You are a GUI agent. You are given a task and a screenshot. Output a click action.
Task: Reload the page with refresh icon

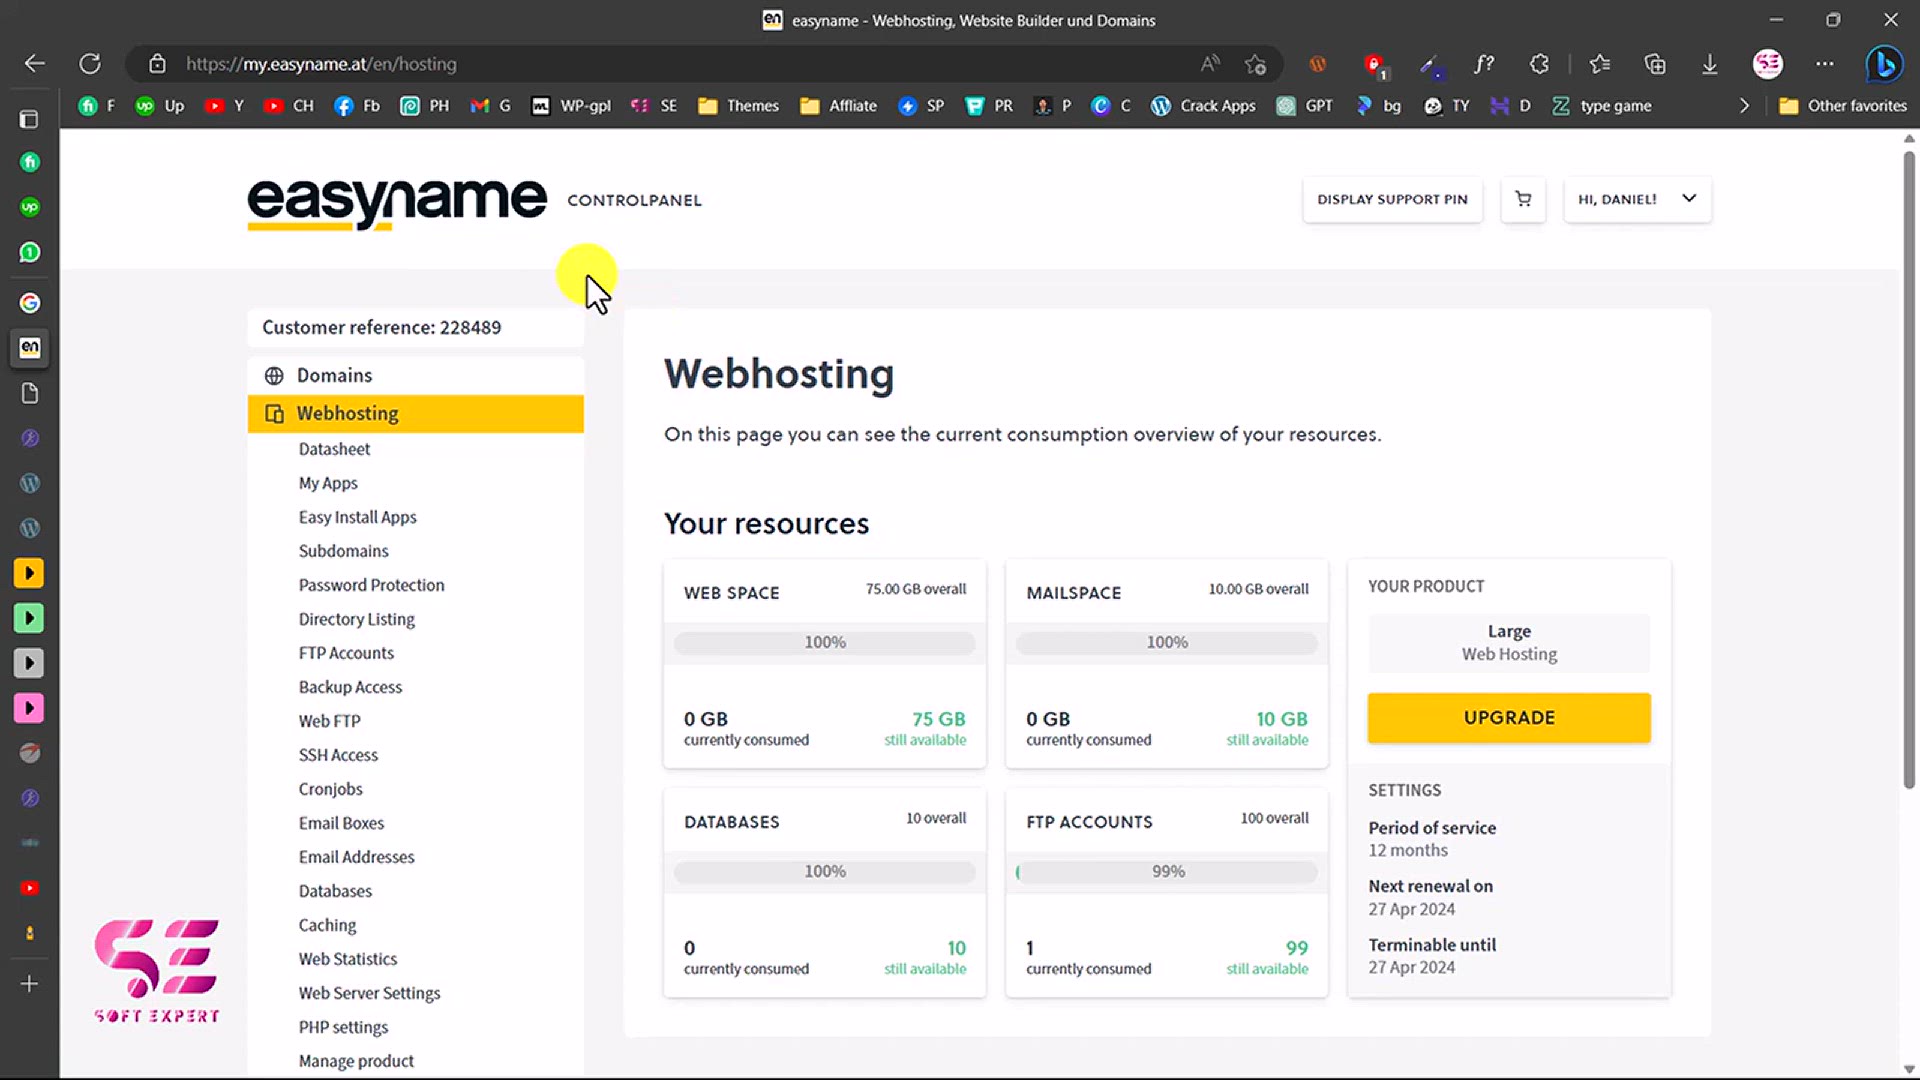(x=90, y=64)
